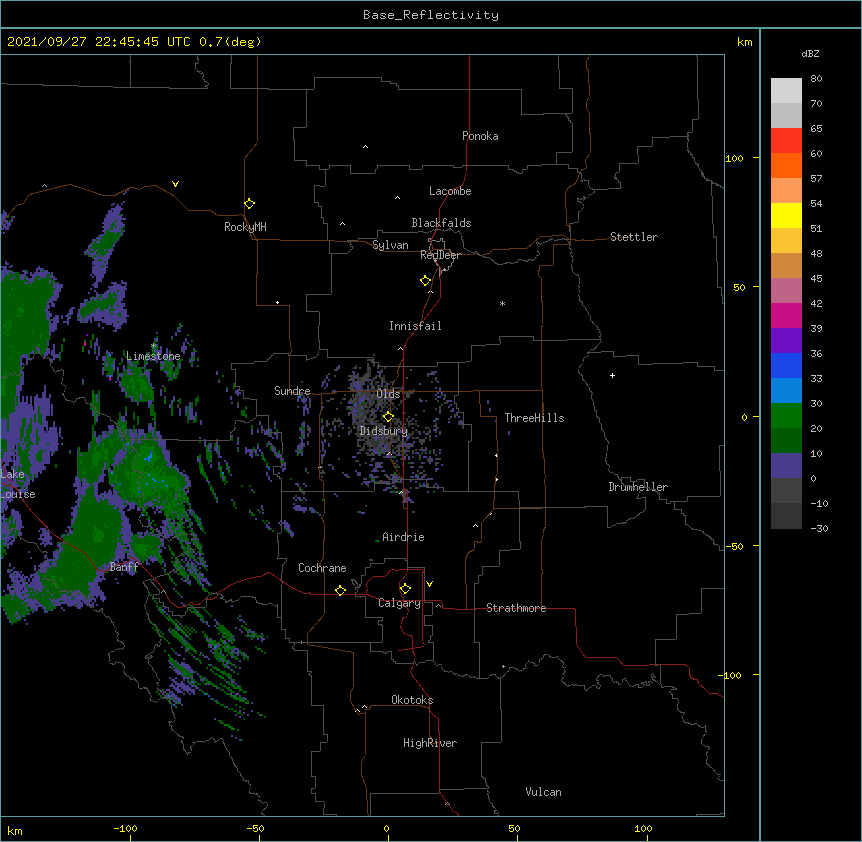This screenshot has height=842, width=862.
Task: Click the Base_Reflectivity title text
Action: pyautogui.click(x=431, y=15)
